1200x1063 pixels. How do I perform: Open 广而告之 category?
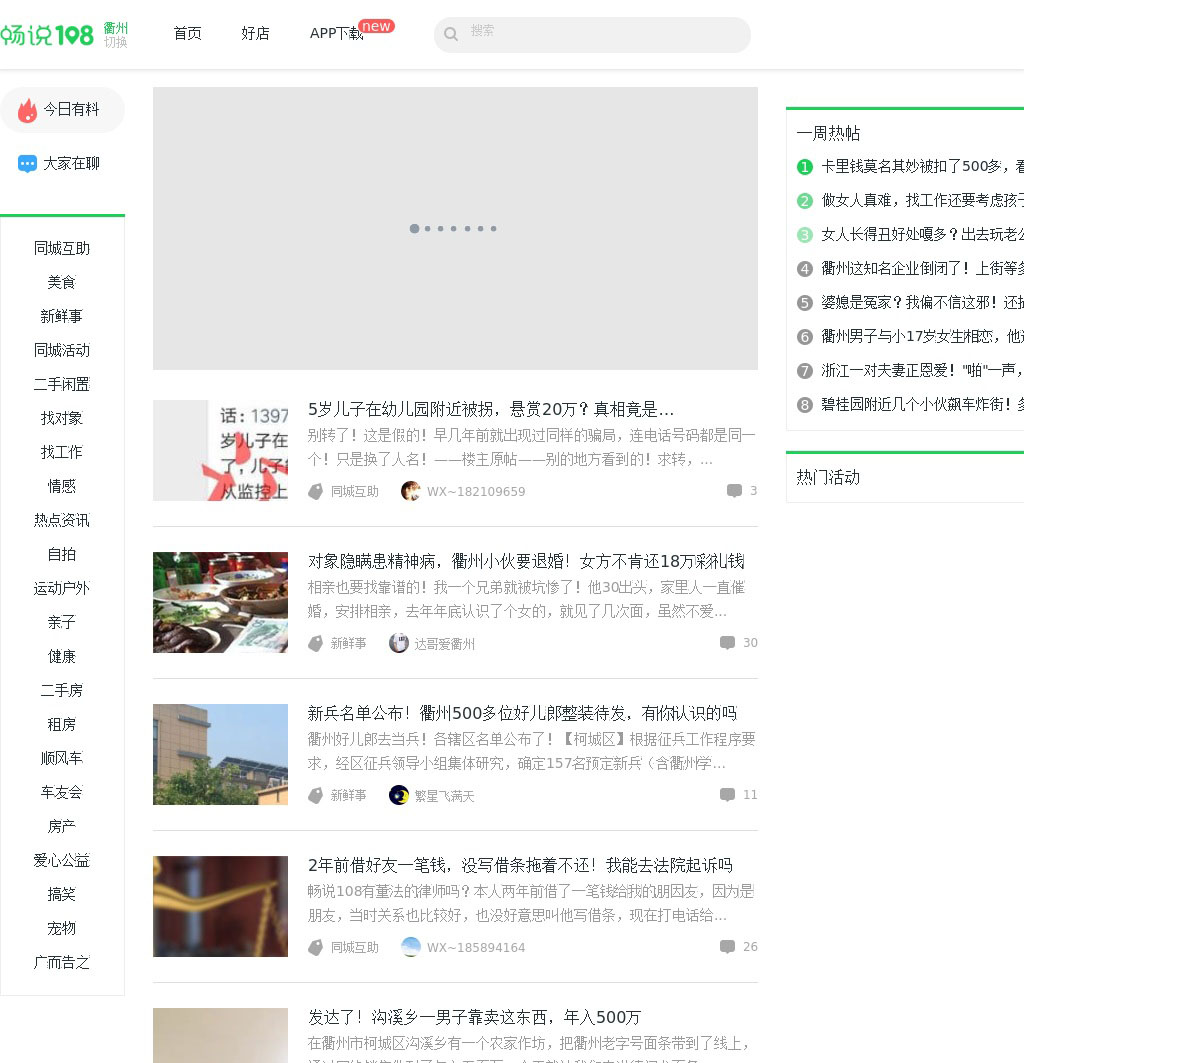click(x=62, y=962)
